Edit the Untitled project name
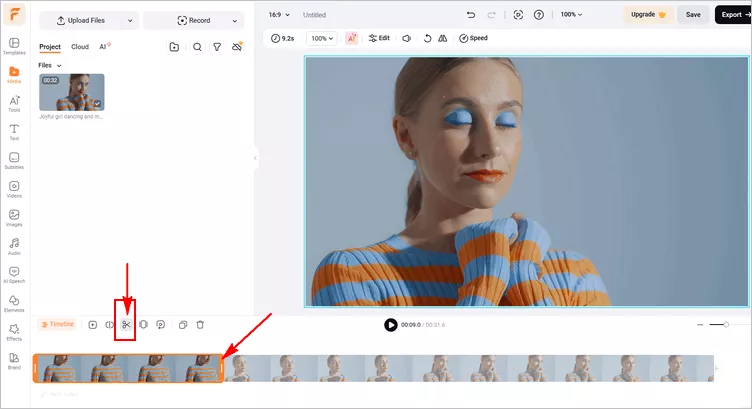Viewport: 752px width, 409px height. coord(314,15)
